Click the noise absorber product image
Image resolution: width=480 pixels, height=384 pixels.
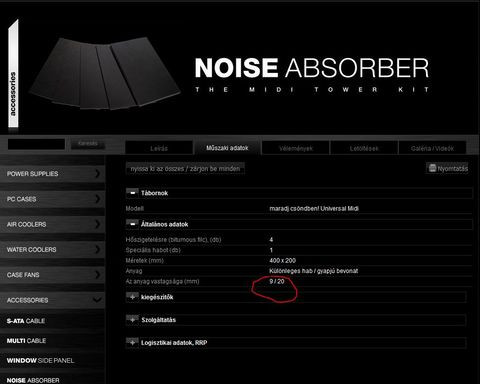(x=104, y=73)
